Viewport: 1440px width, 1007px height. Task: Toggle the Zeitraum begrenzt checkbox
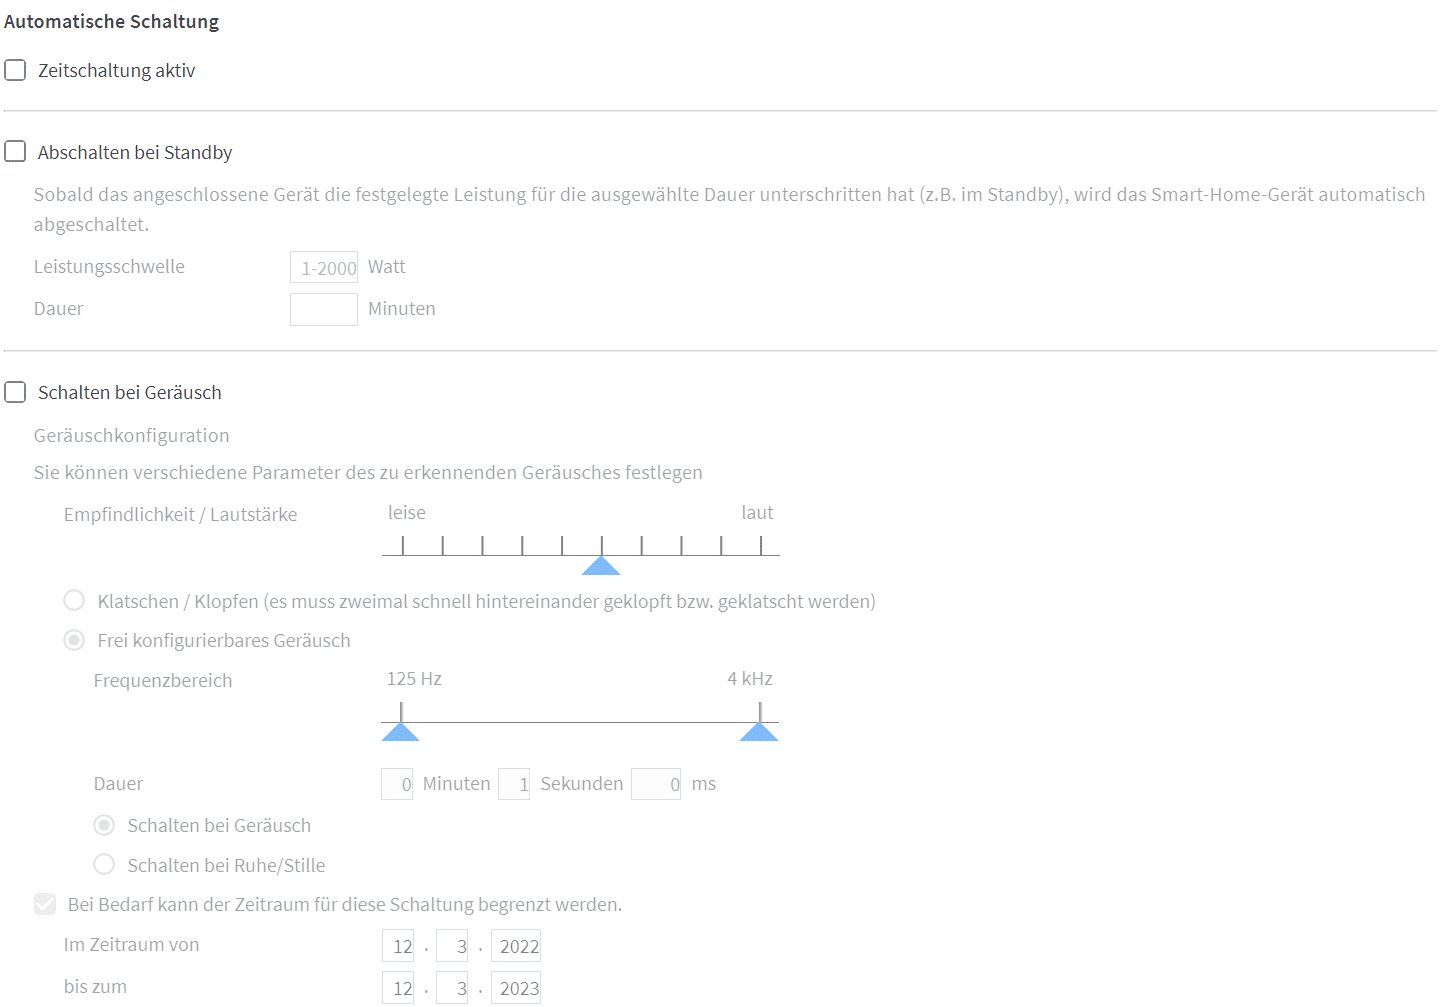[x=45, y=904]
